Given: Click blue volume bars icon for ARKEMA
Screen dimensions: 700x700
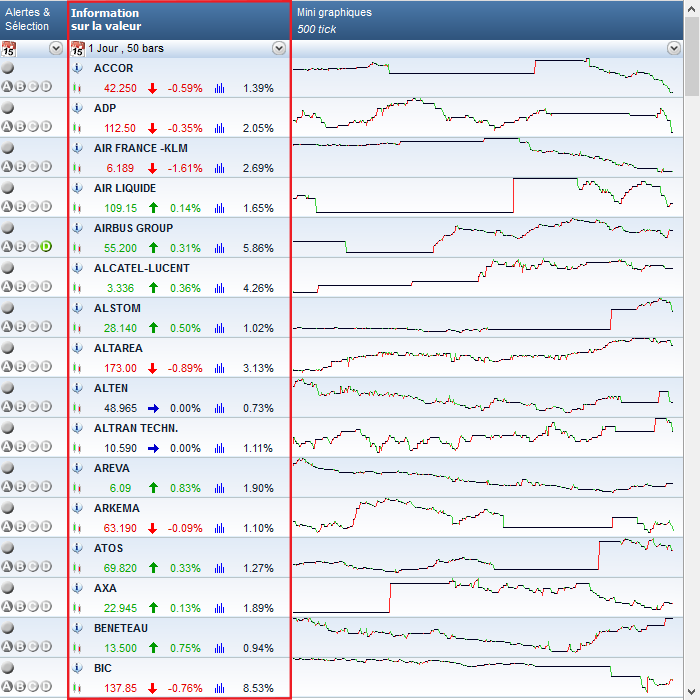Looking at the screenshot, I should pos(219,528).
